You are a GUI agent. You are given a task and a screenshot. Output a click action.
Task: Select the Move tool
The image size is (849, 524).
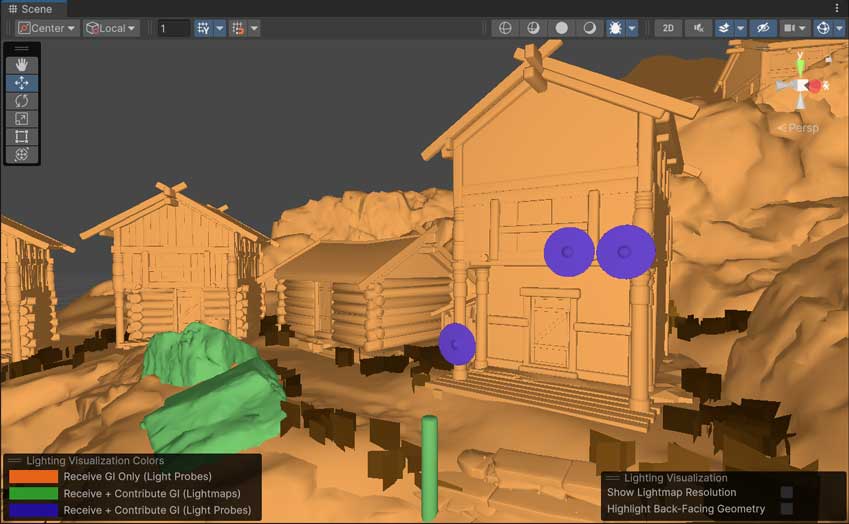coord(22,83)
